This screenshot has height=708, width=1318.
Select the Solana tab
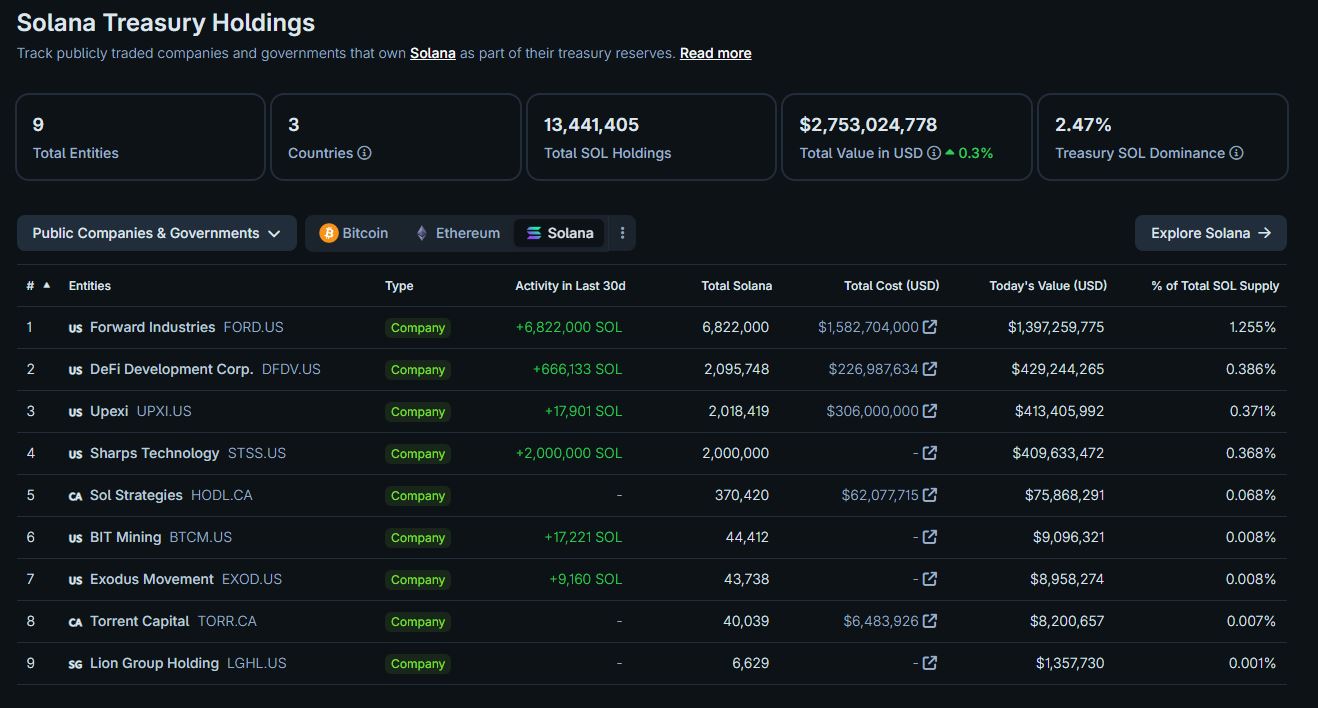tap(560, 233)
